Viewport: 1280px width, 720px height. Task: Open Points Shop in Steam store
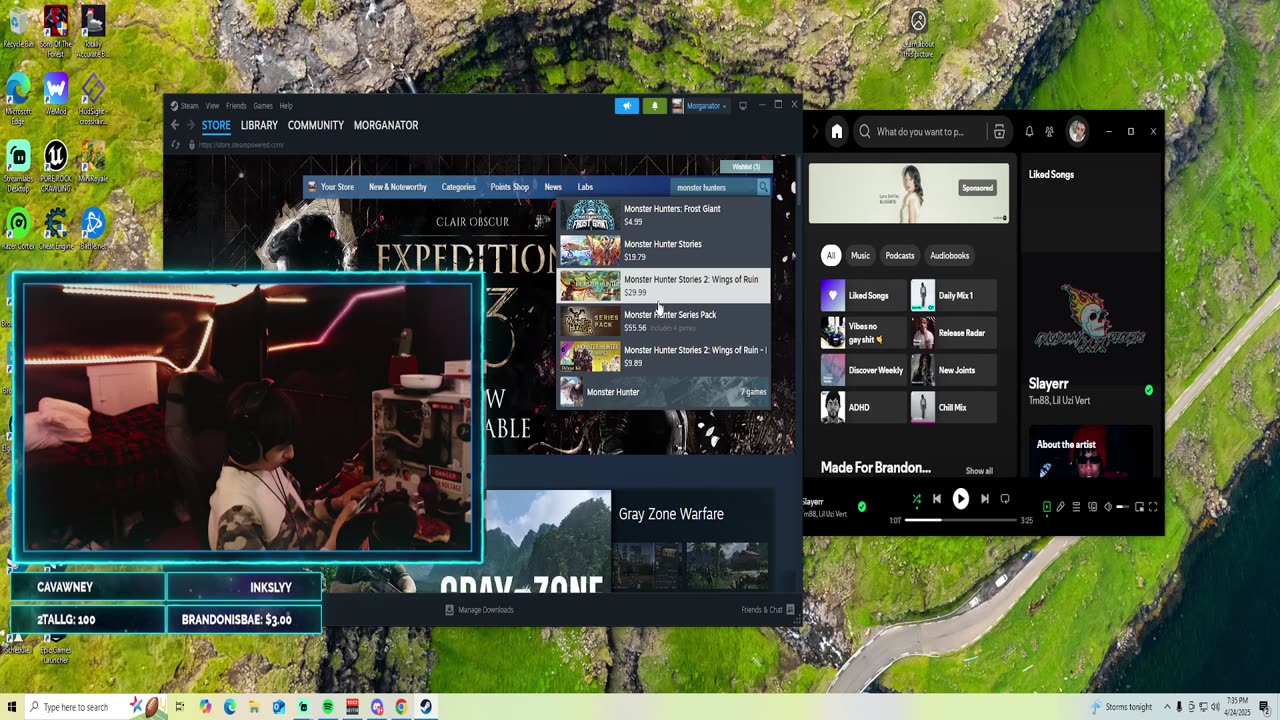(510, 187)
